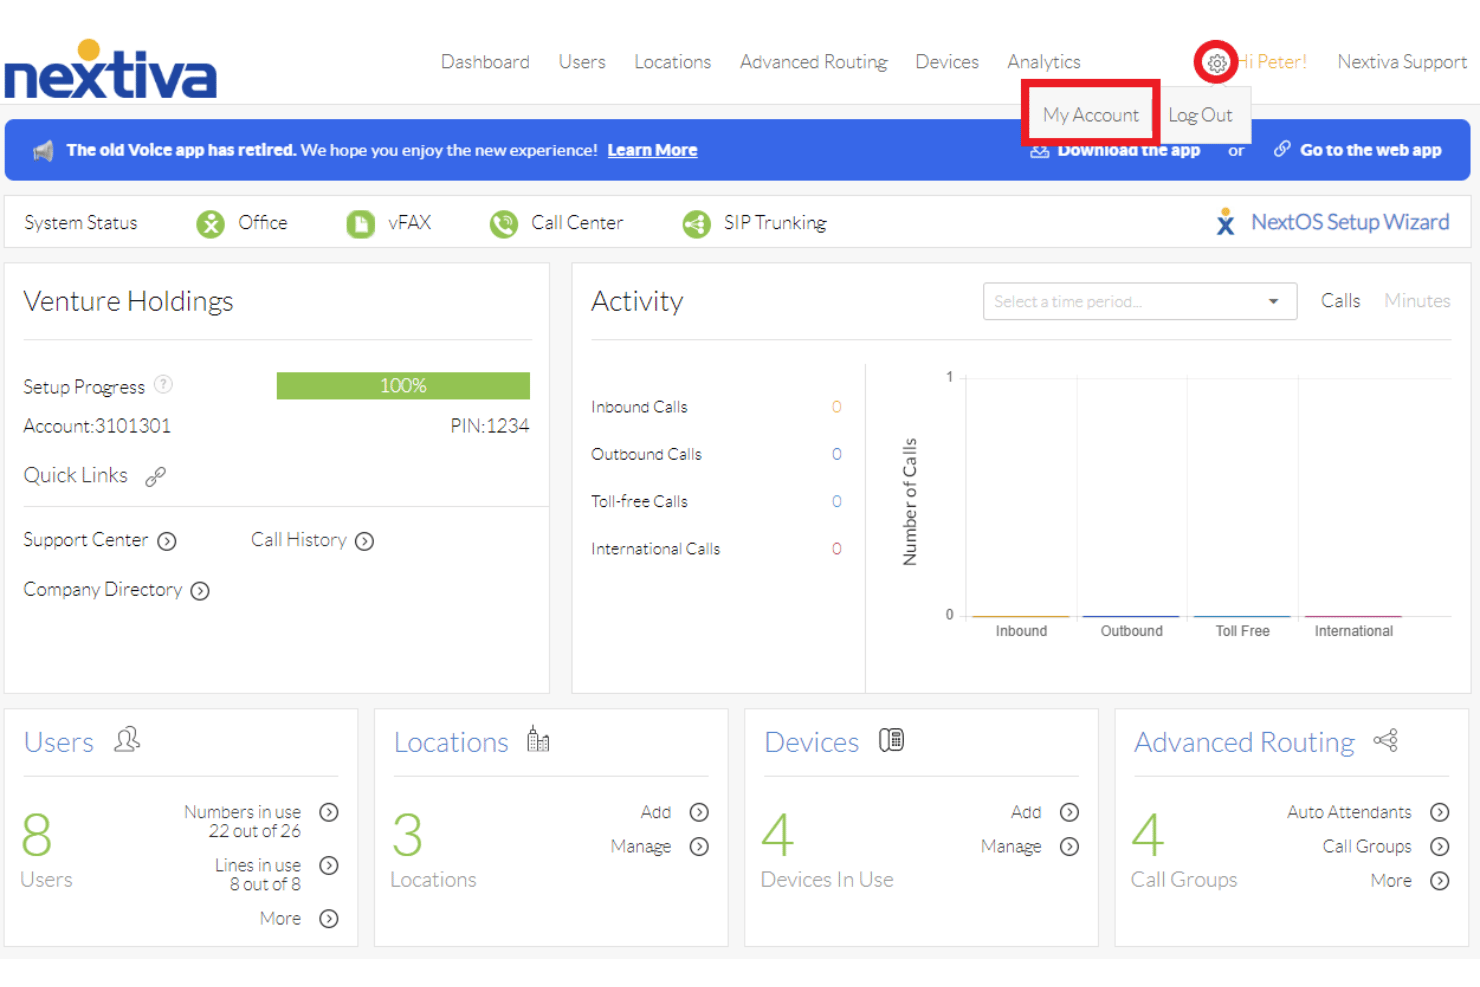The image size is (1480, 987).
Task: Click the Setup Progress help icon
Action: [163, 384]
